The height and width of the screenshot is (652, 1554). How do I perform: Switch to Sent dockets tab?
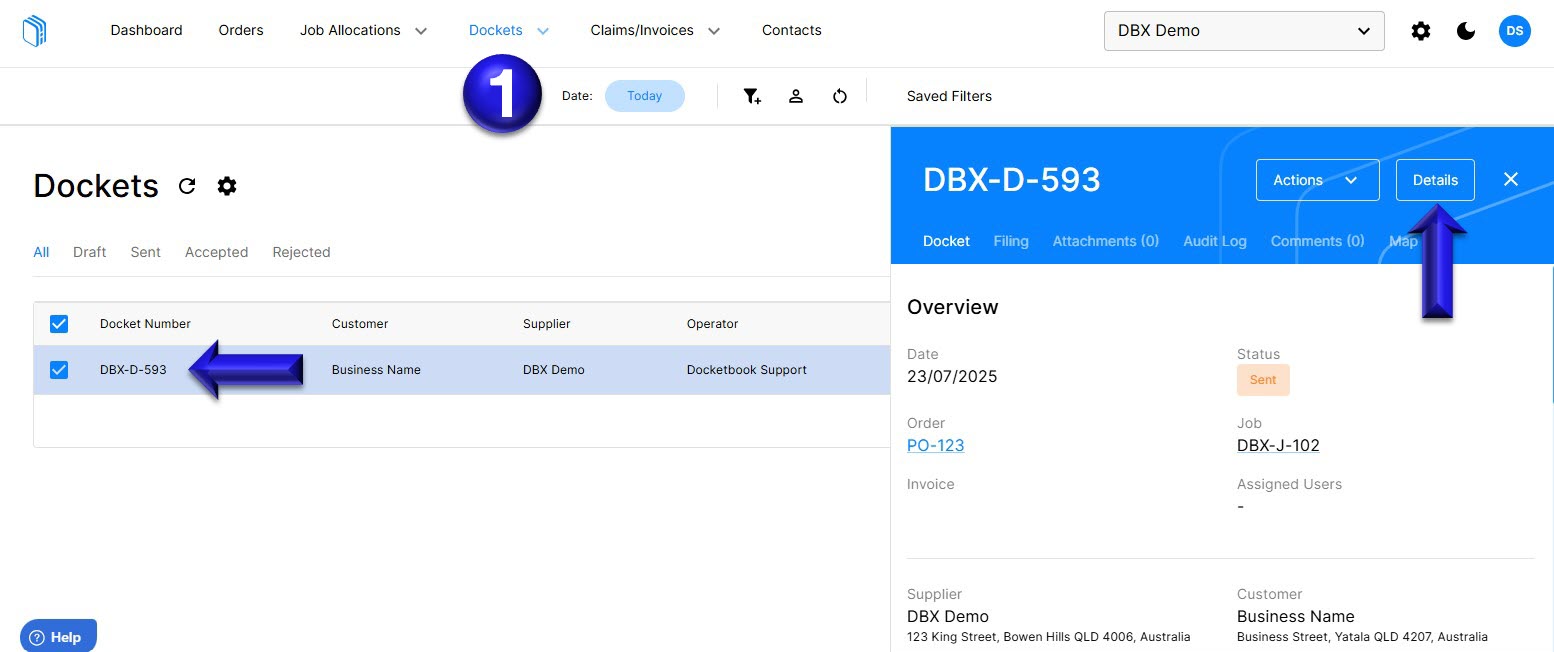145,252
